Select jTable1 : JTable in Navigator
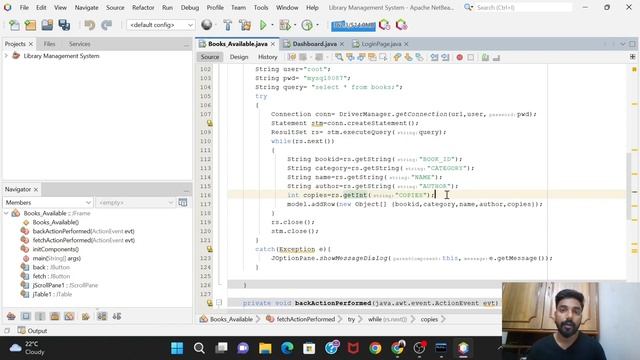 52,294
